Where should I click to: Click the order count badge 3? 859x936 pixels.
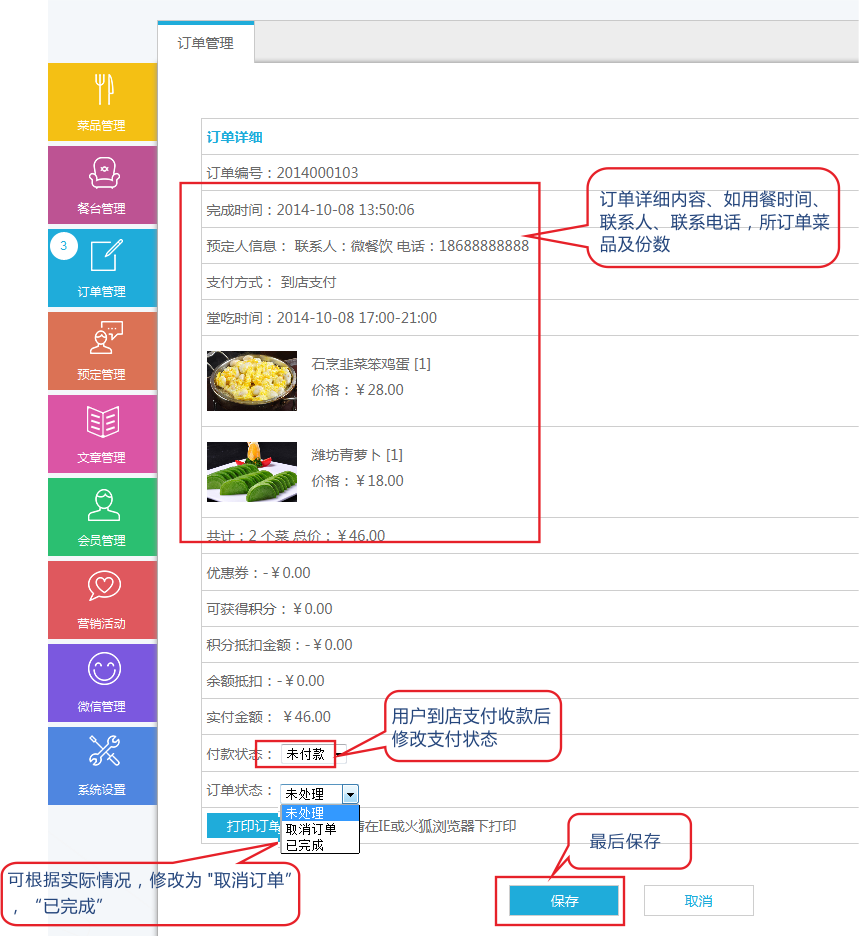click(x=64, y=245)
